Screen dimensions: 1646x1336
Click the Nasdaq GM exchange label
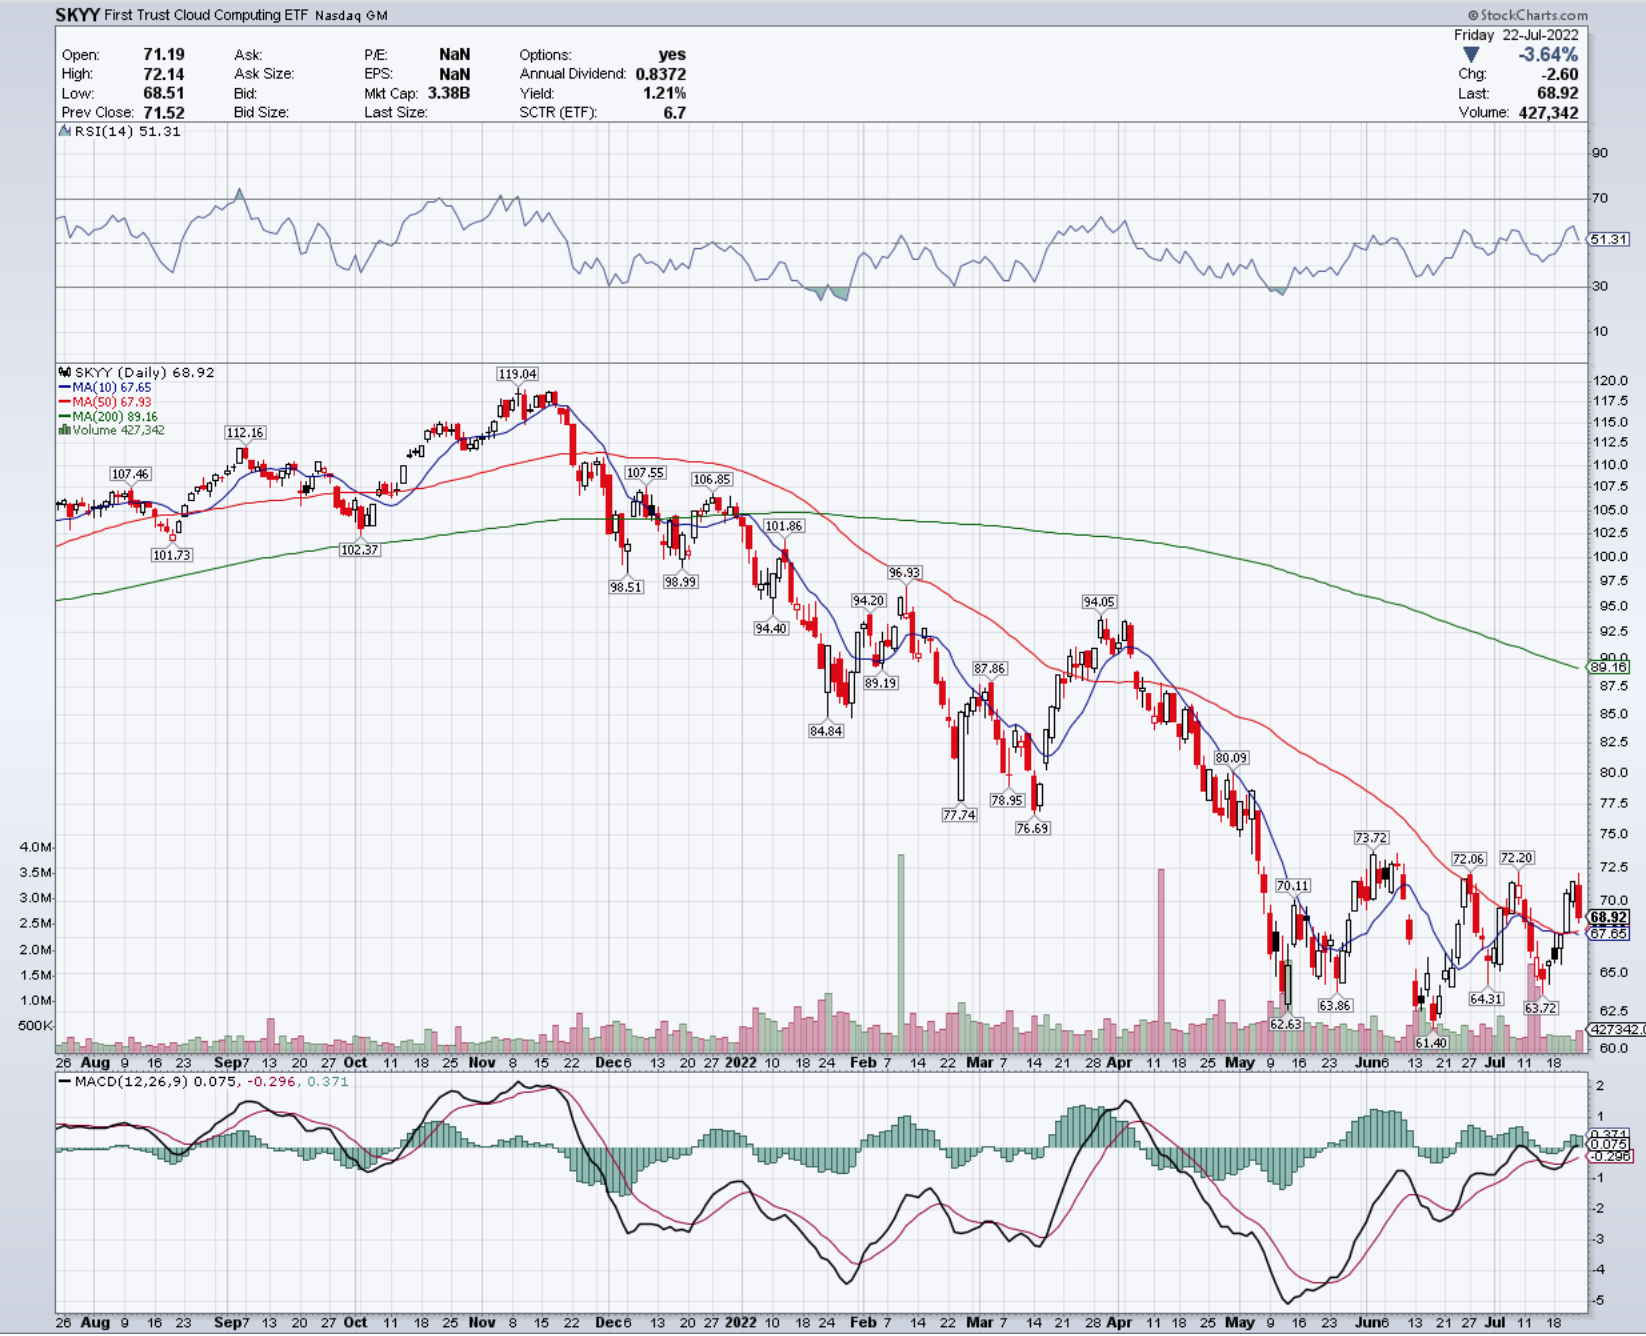pyautogui.click(x=351, y=16)
